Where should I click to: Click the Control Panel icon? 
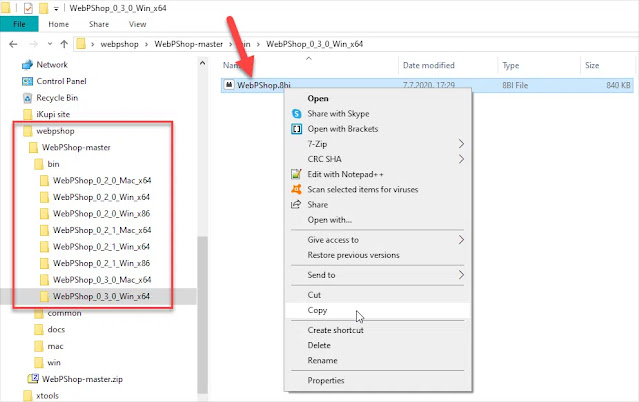tap(27, 81)
